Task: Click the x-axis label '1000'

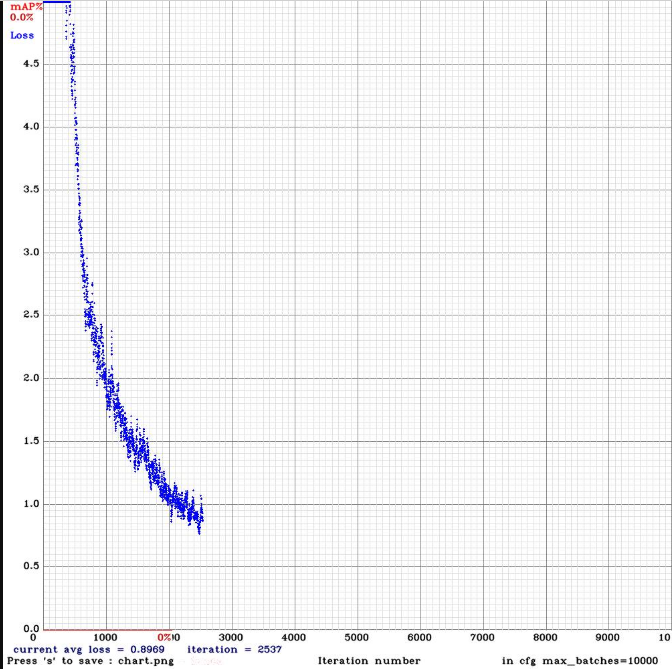Action: [x=105, y=637]
